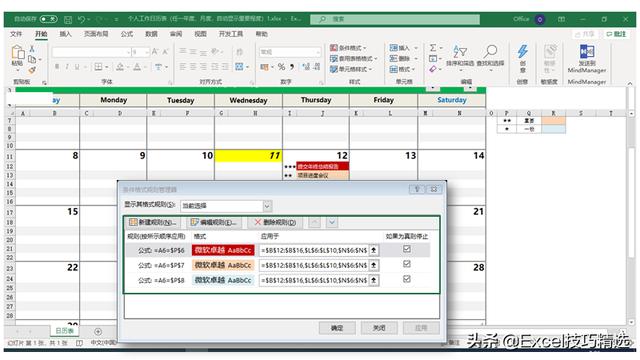This screenshot has width=640, height=360.
Task: Click the Close button in rules manager
Action: point(379,328)
